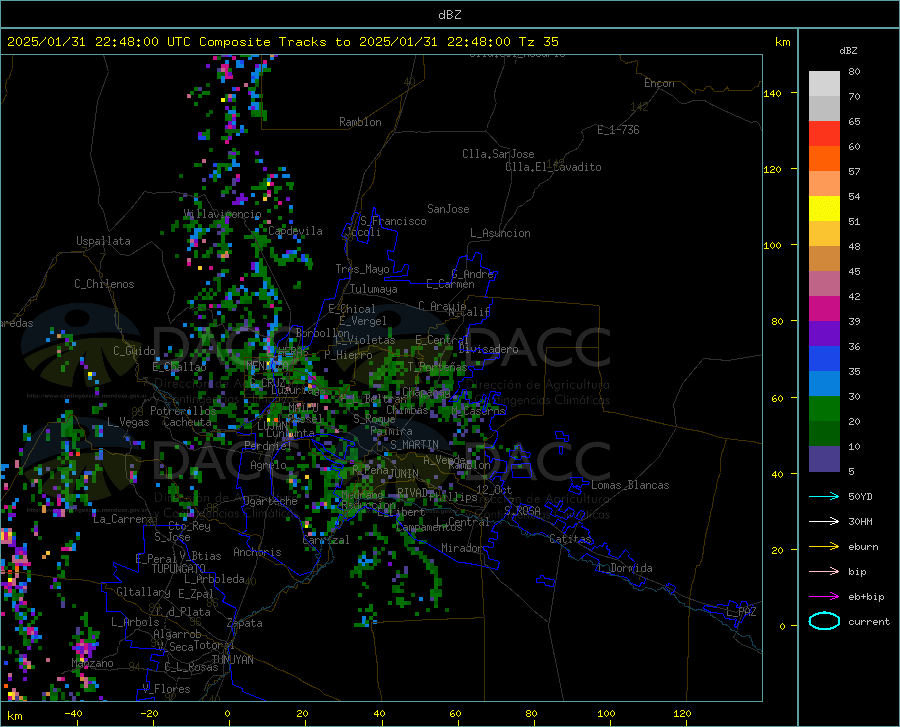This screenshot has height=727, width=900.
Task: Click the Carrizal map label
Action: click(x=326, y=540)
